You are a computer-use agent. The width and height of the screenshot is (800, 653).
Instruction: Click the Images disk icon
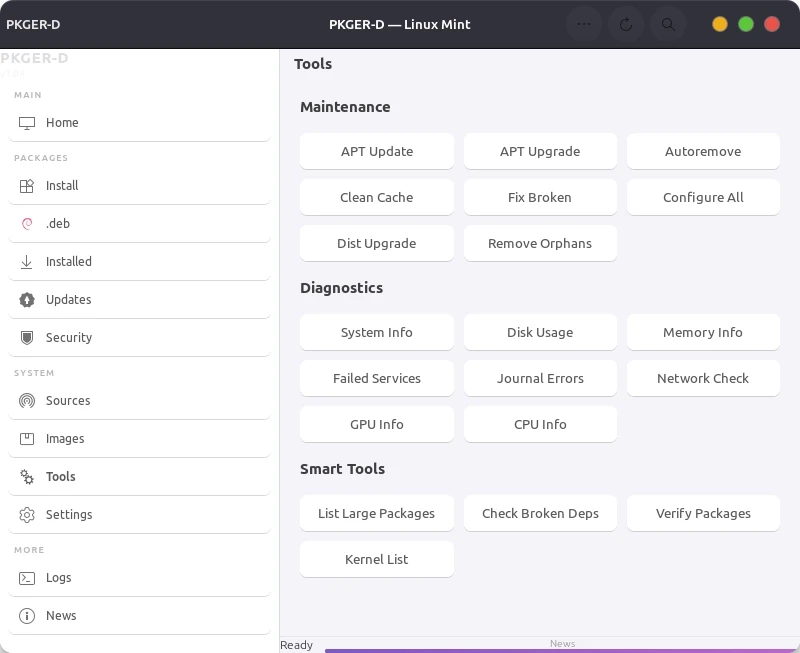[27, 439]
